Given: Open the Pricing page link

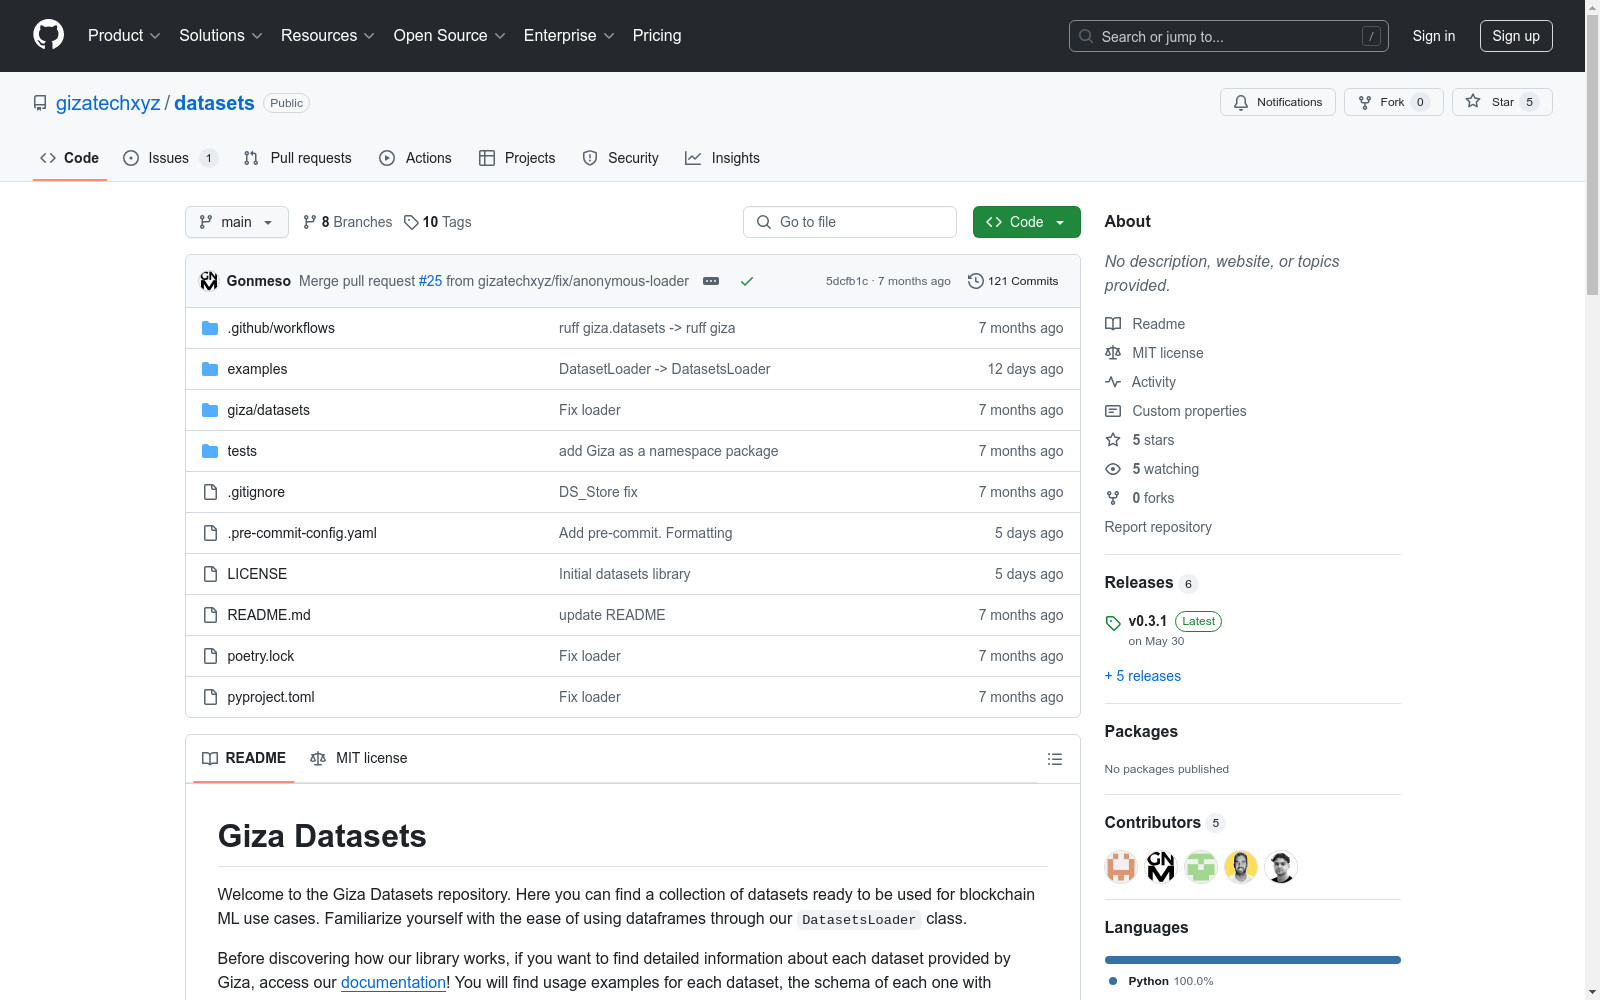Looking at the screenshot, I should click(657, 35).
